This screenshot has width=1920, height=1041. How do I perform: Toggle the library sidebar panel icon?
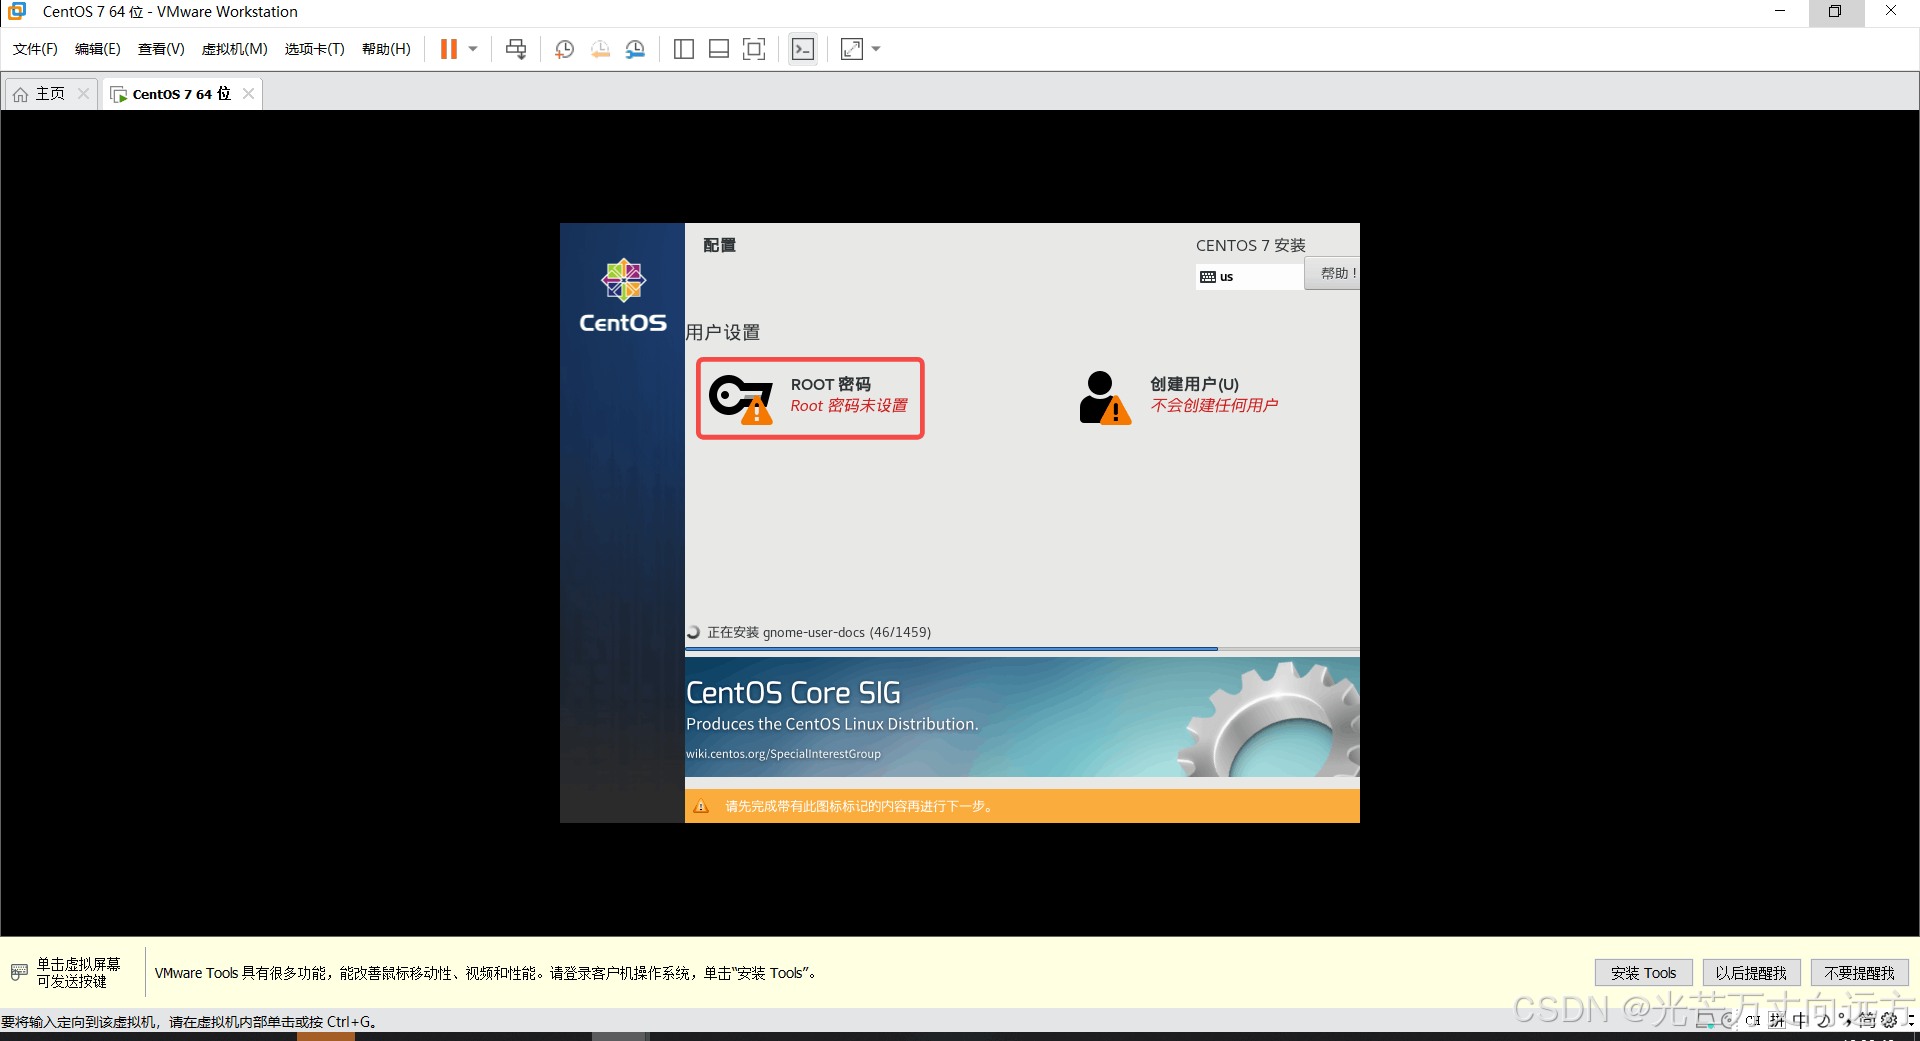coord(684,49)
